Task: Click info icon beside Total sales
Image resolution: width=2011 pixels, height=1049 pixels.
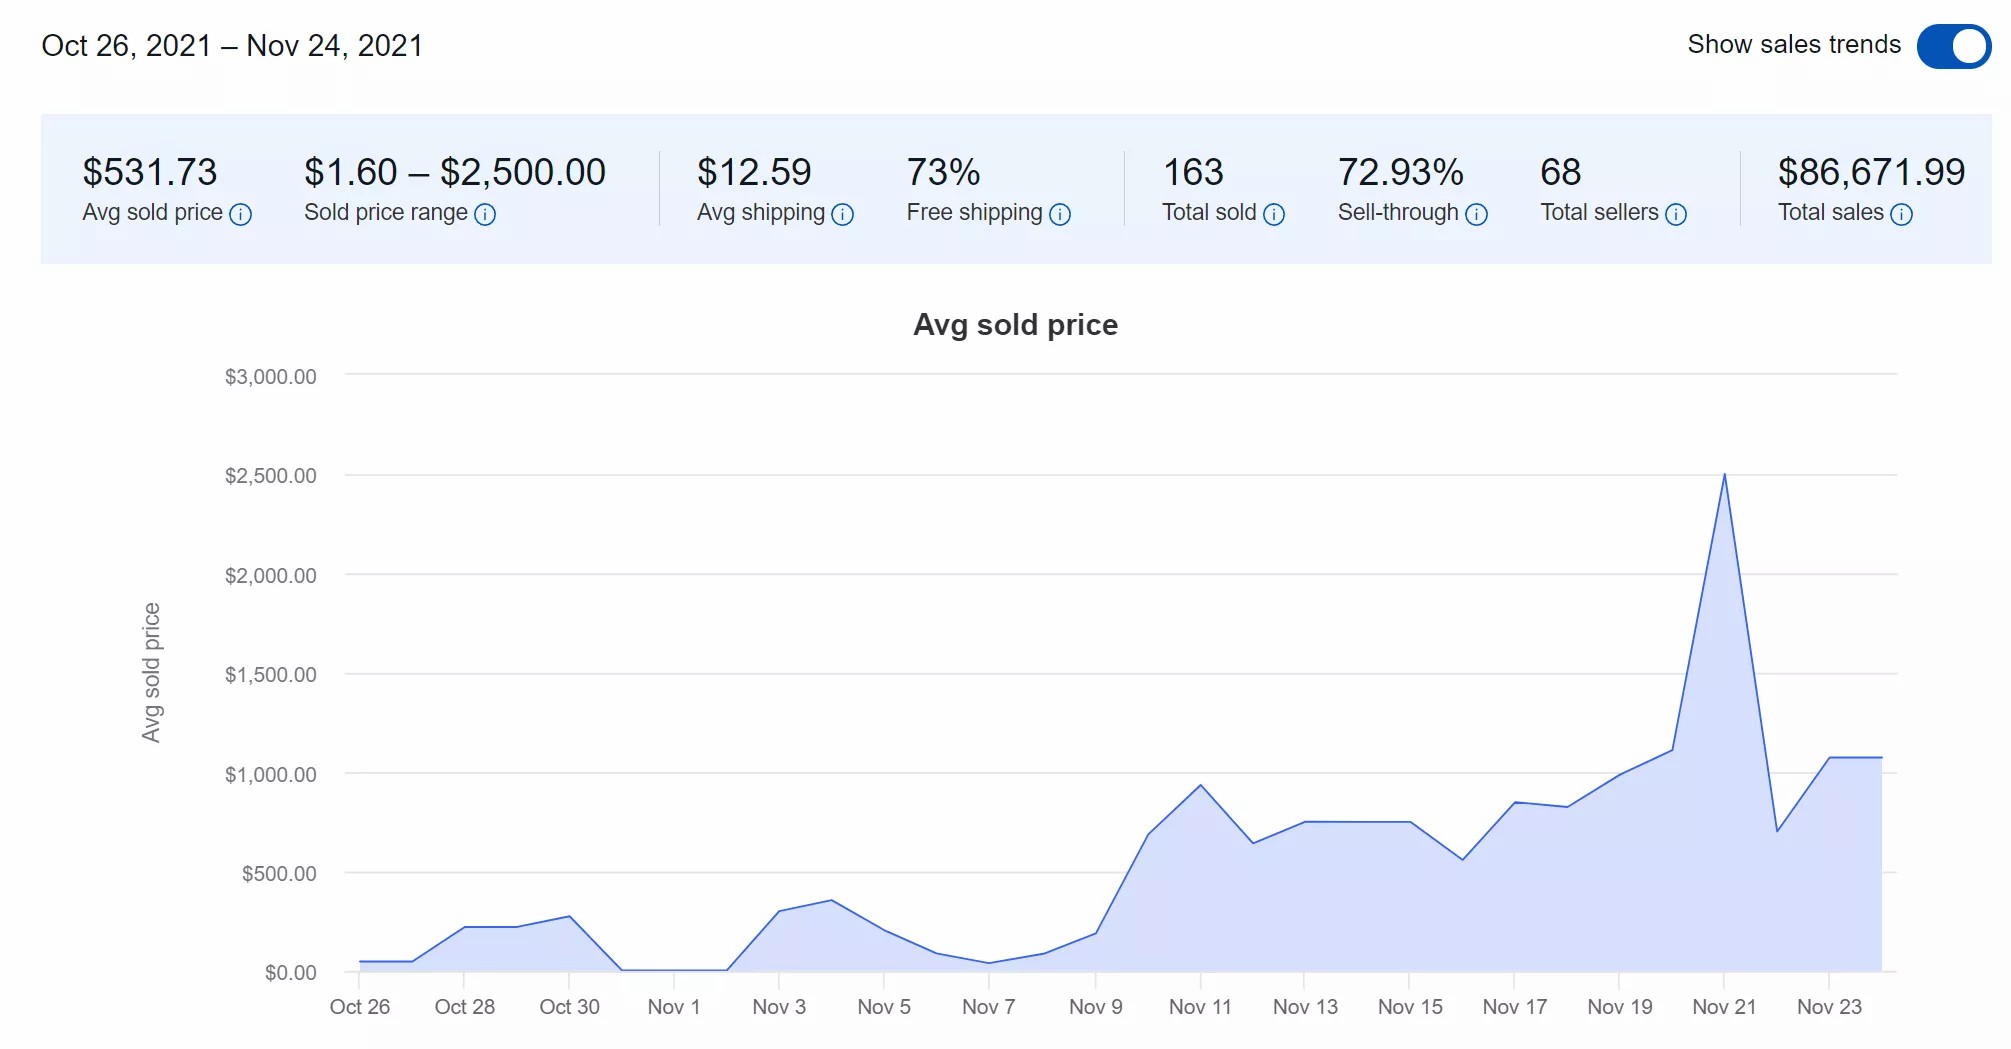Action: click(x=1901, y=214)
